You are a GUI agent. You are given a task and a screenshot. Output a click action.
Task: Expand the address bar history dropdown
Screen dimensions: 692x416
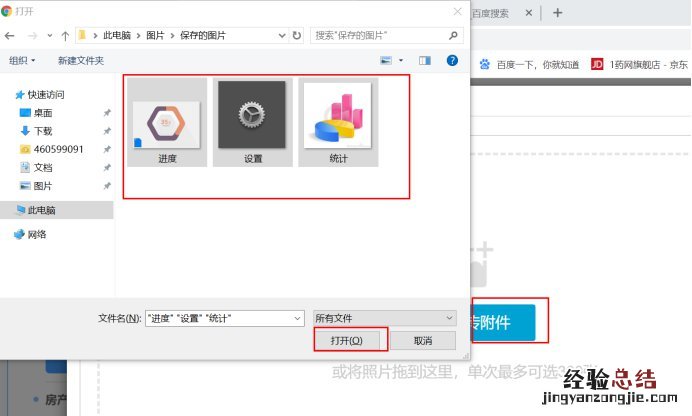[282, 36]
